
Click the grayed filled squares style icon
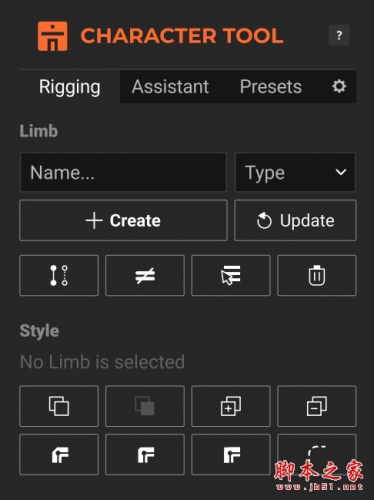point(145,406)
